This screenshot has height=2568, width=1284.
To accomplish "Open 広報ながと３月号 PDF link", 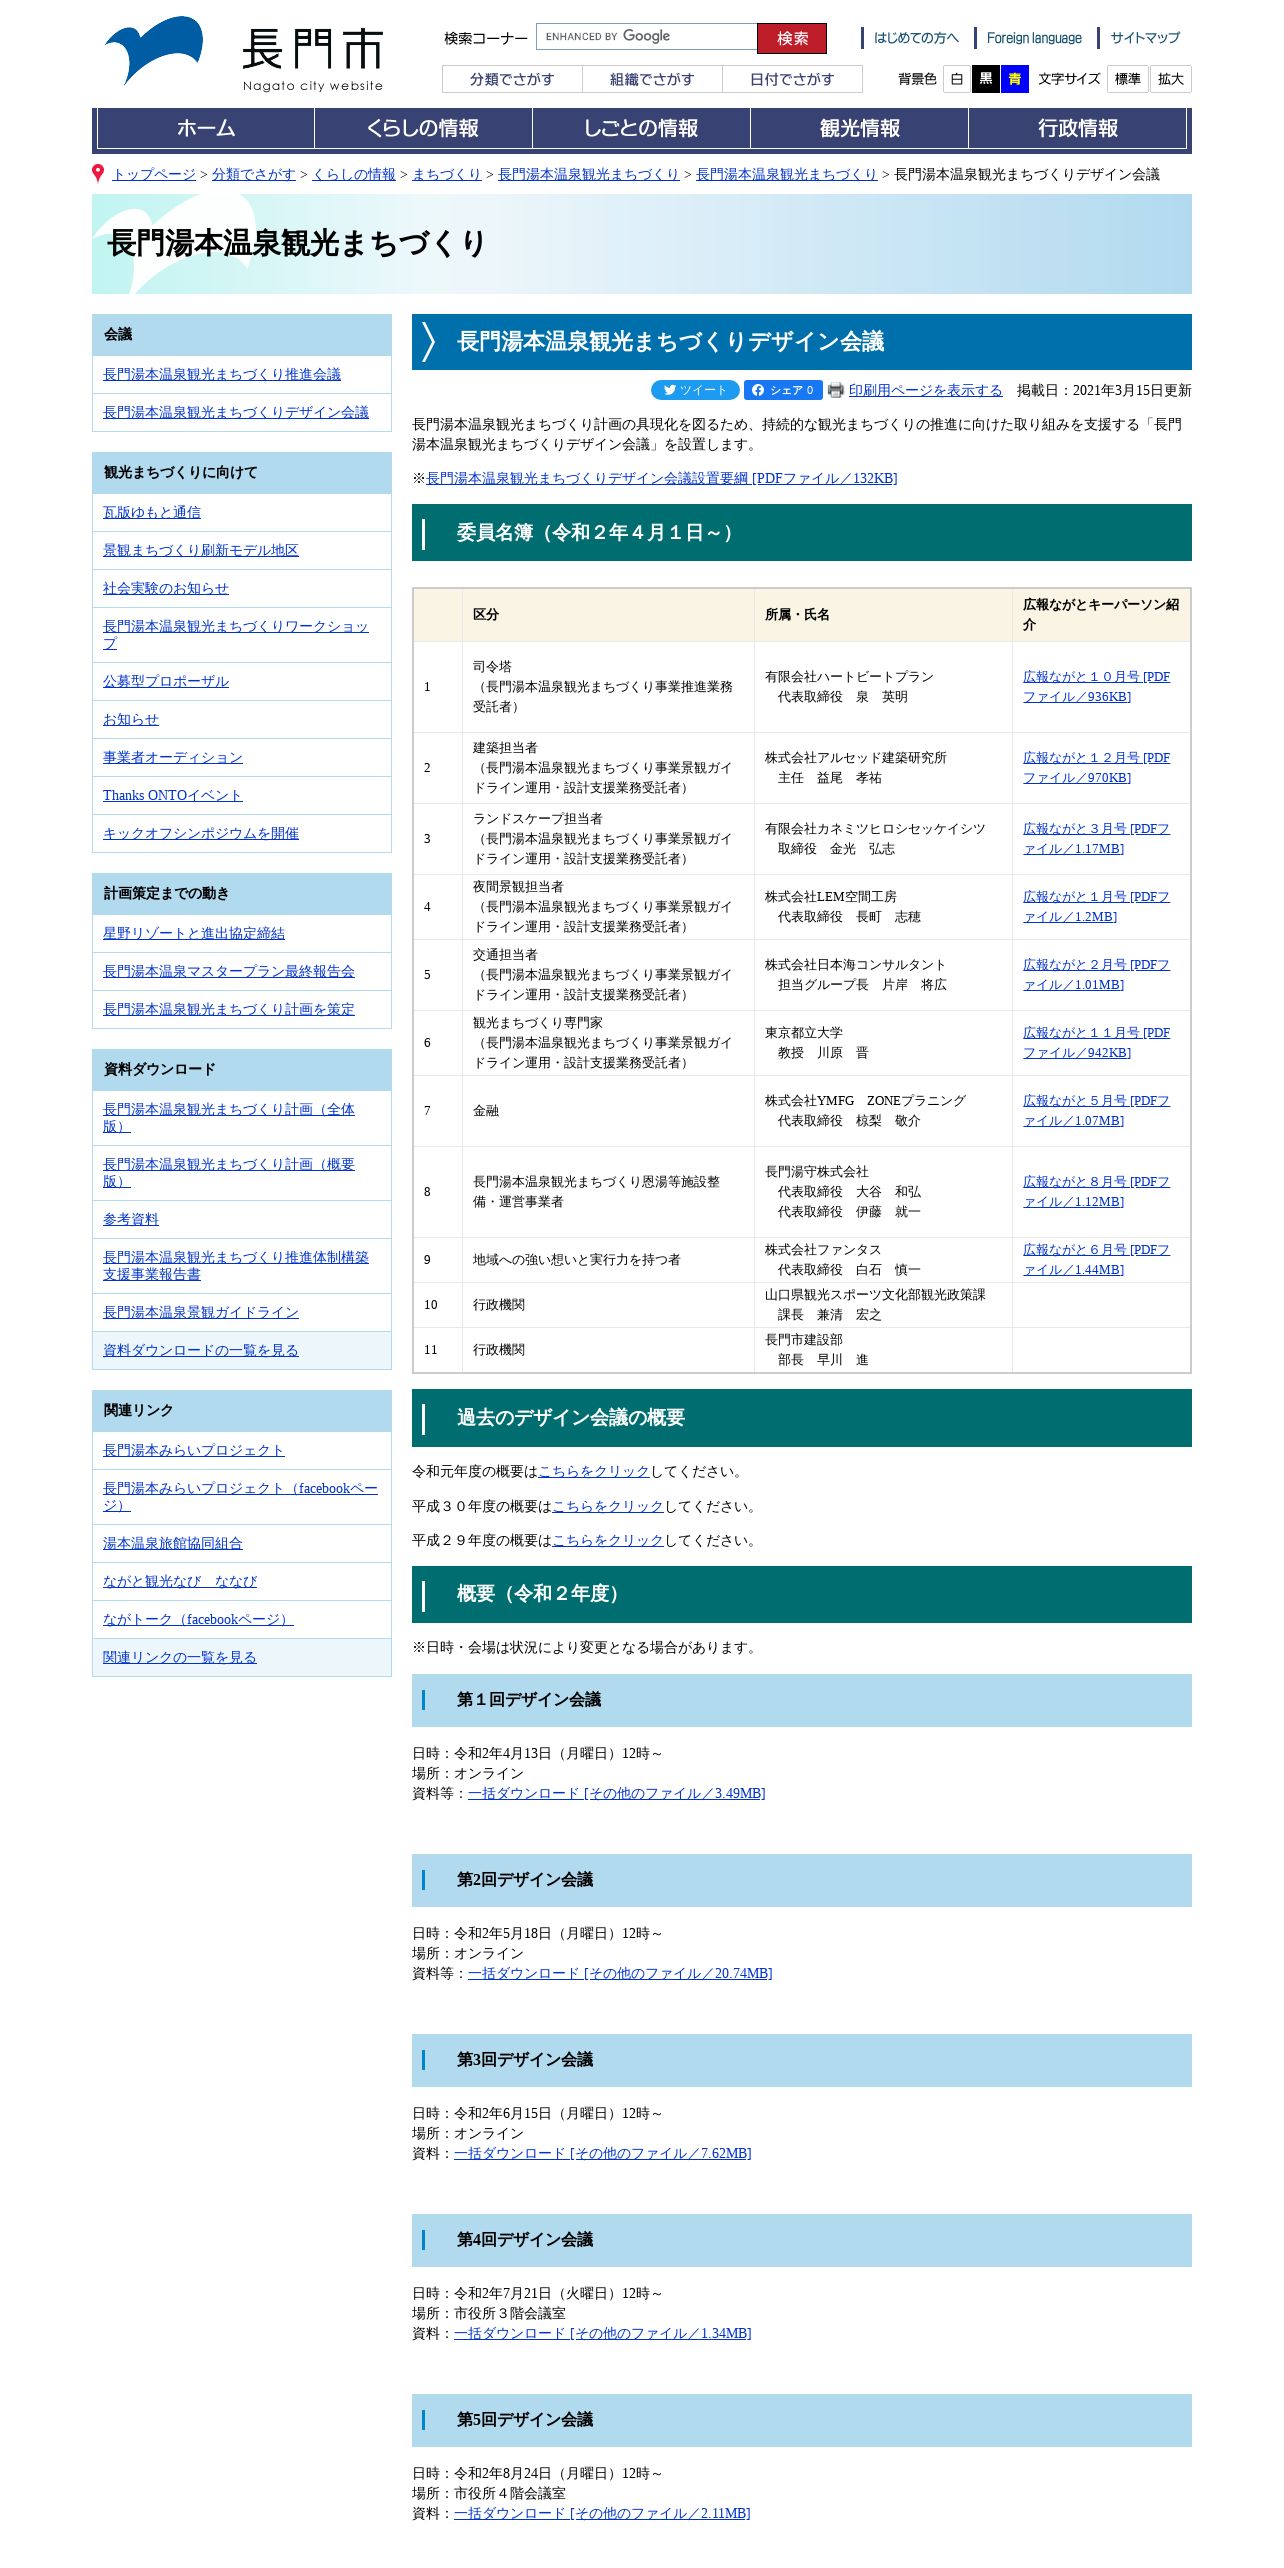I will (x=1096, y=839).
